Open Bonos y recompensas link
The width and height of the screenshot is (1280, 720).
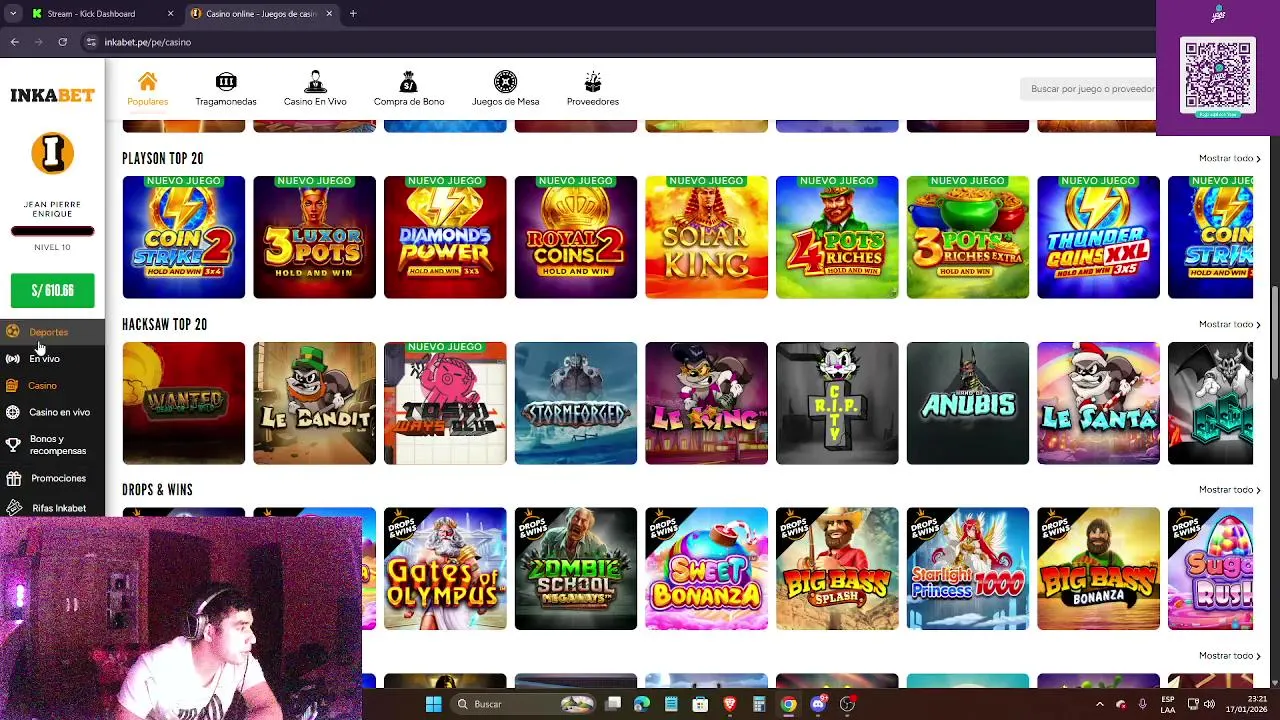(58, 445)
